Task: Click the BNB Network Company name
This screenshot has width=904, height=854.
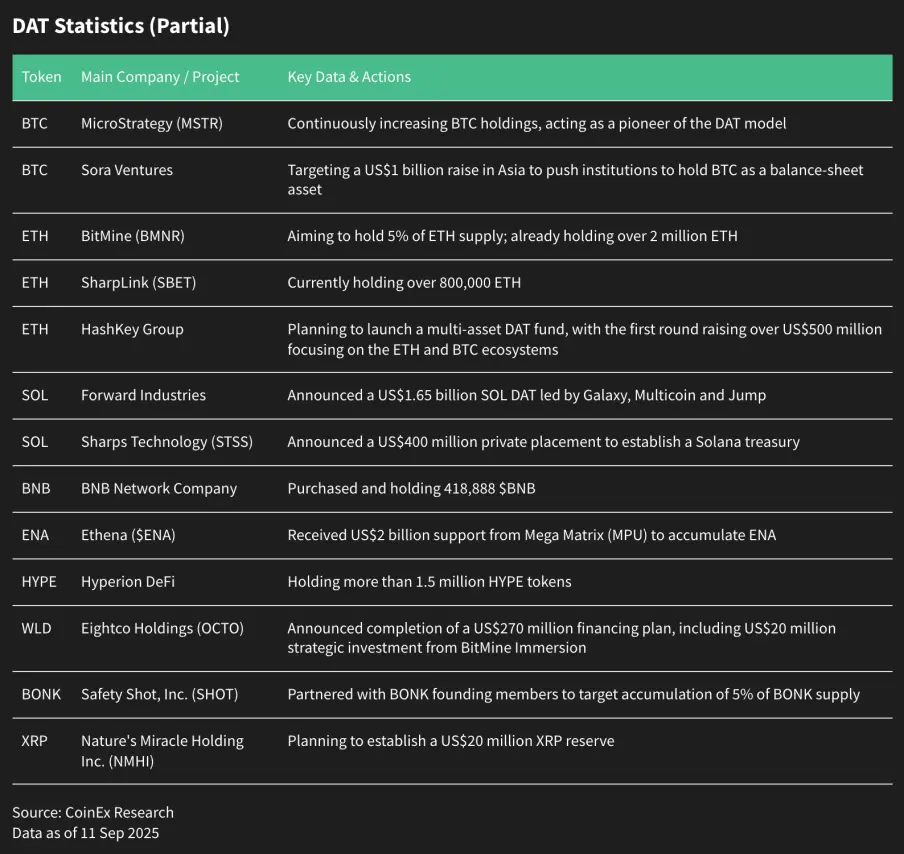Action: click(x=159, y=489)
